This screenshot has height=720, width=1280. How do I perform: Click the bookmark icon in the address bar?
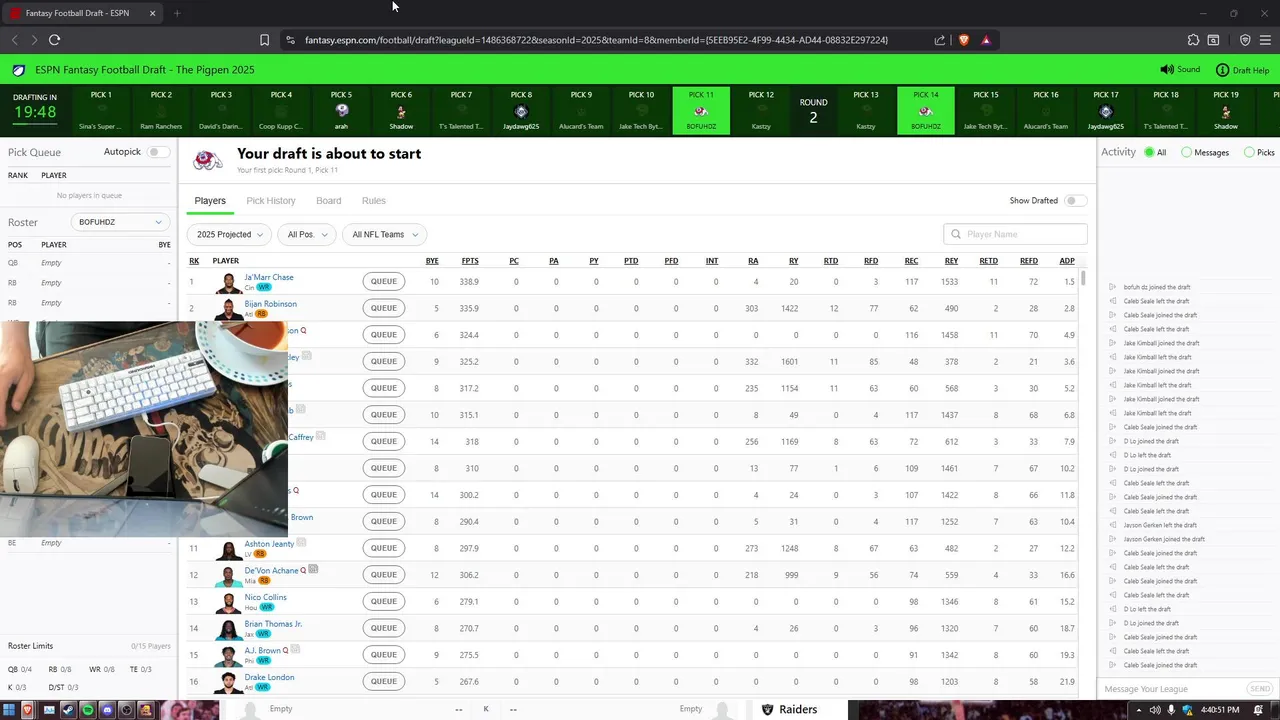click(264, 40)
